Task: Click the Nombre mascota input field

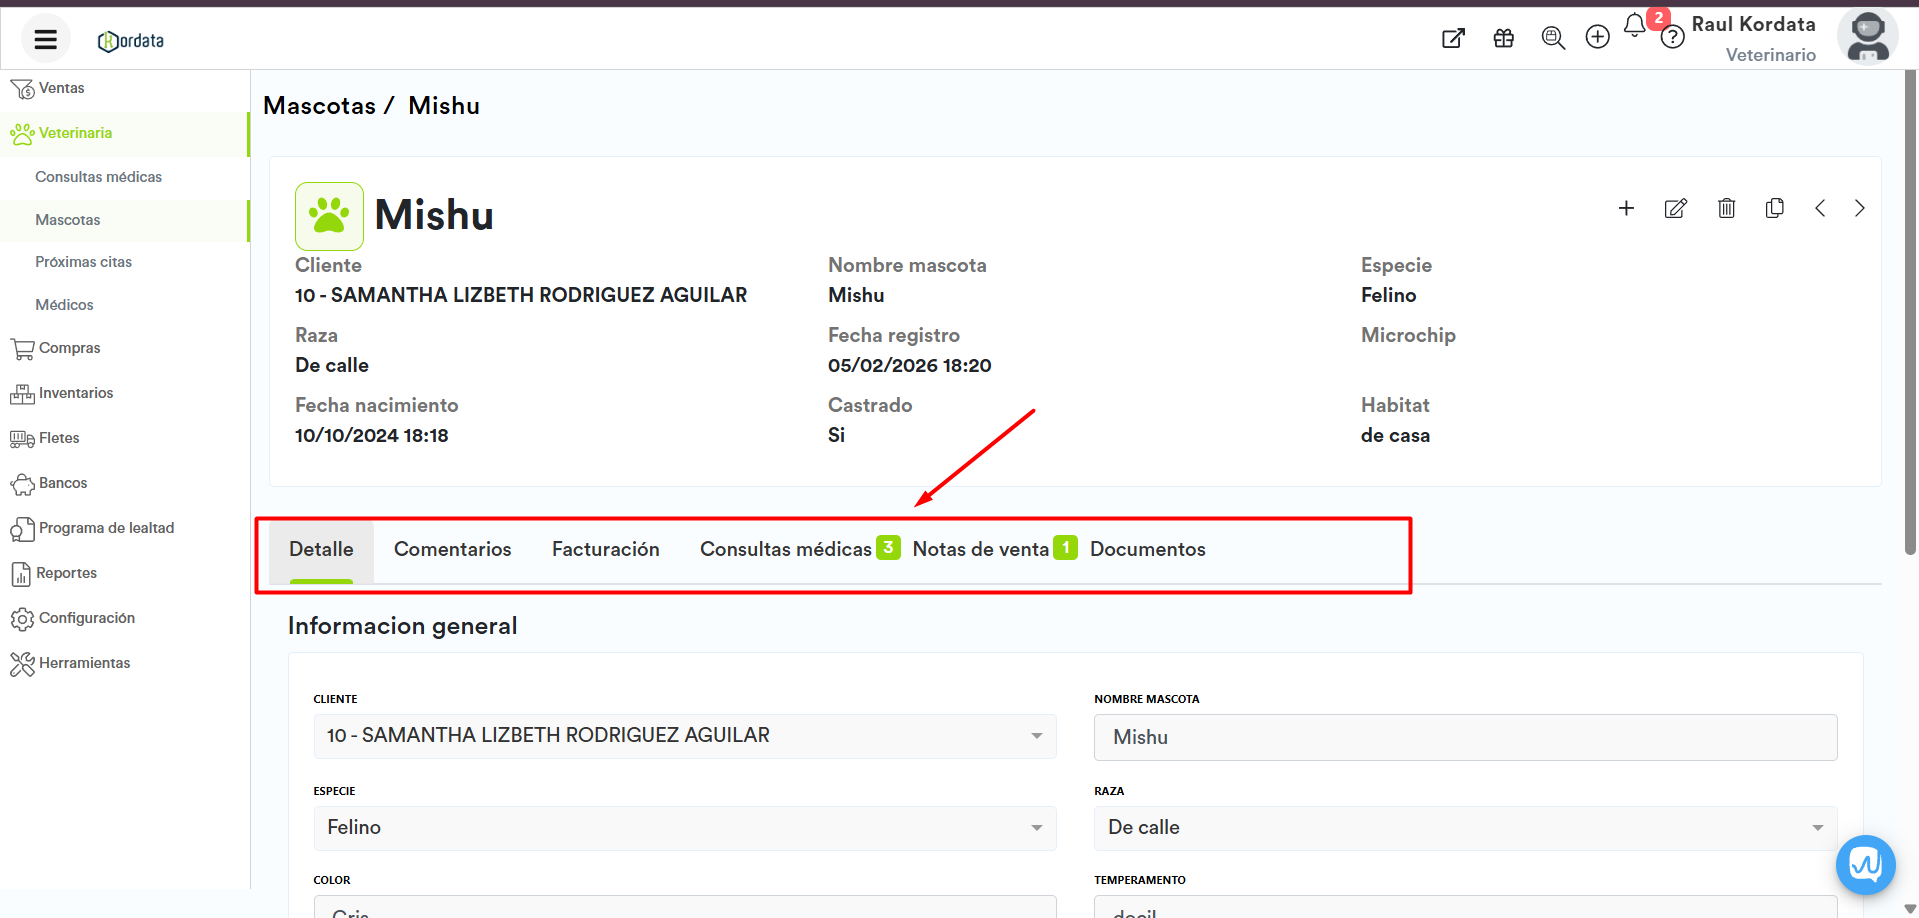Action: [1465, 737]
